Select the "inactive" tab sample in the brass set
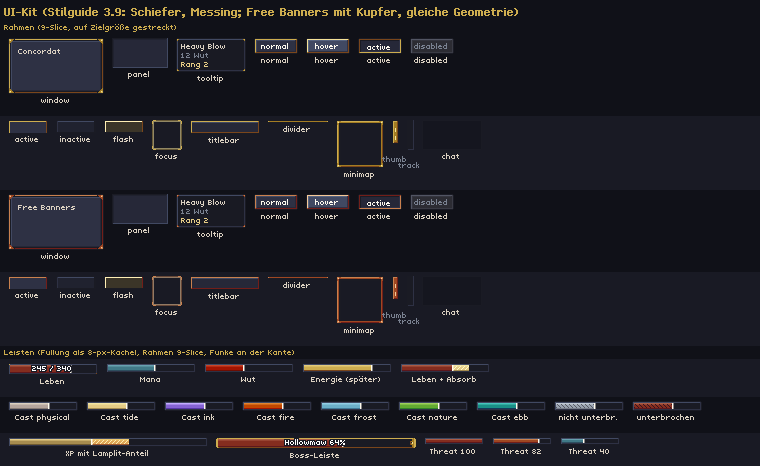 76,127
